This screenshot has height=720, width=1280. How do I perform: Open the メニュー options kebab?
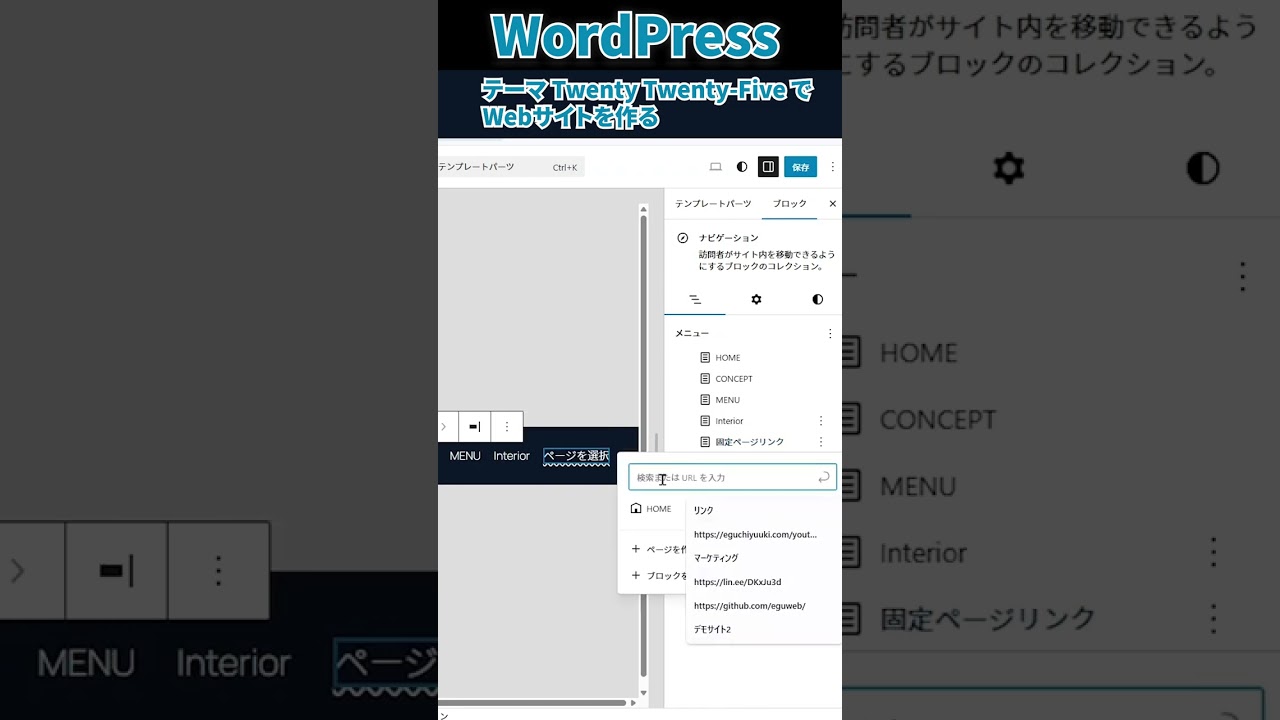(829, 333)
